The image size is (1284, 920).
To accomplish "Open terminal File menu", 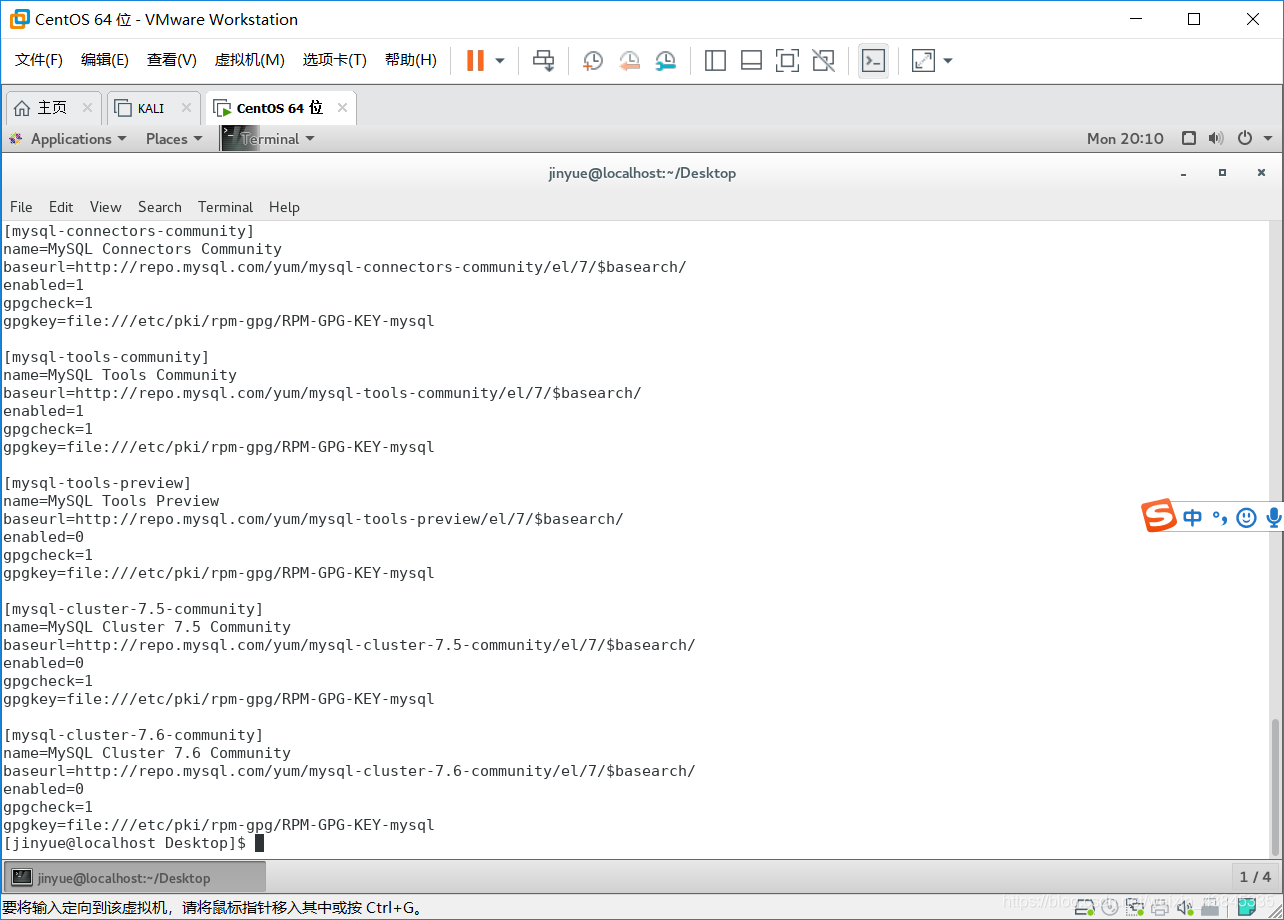I will pyautogui.click(x=21, y=207).
